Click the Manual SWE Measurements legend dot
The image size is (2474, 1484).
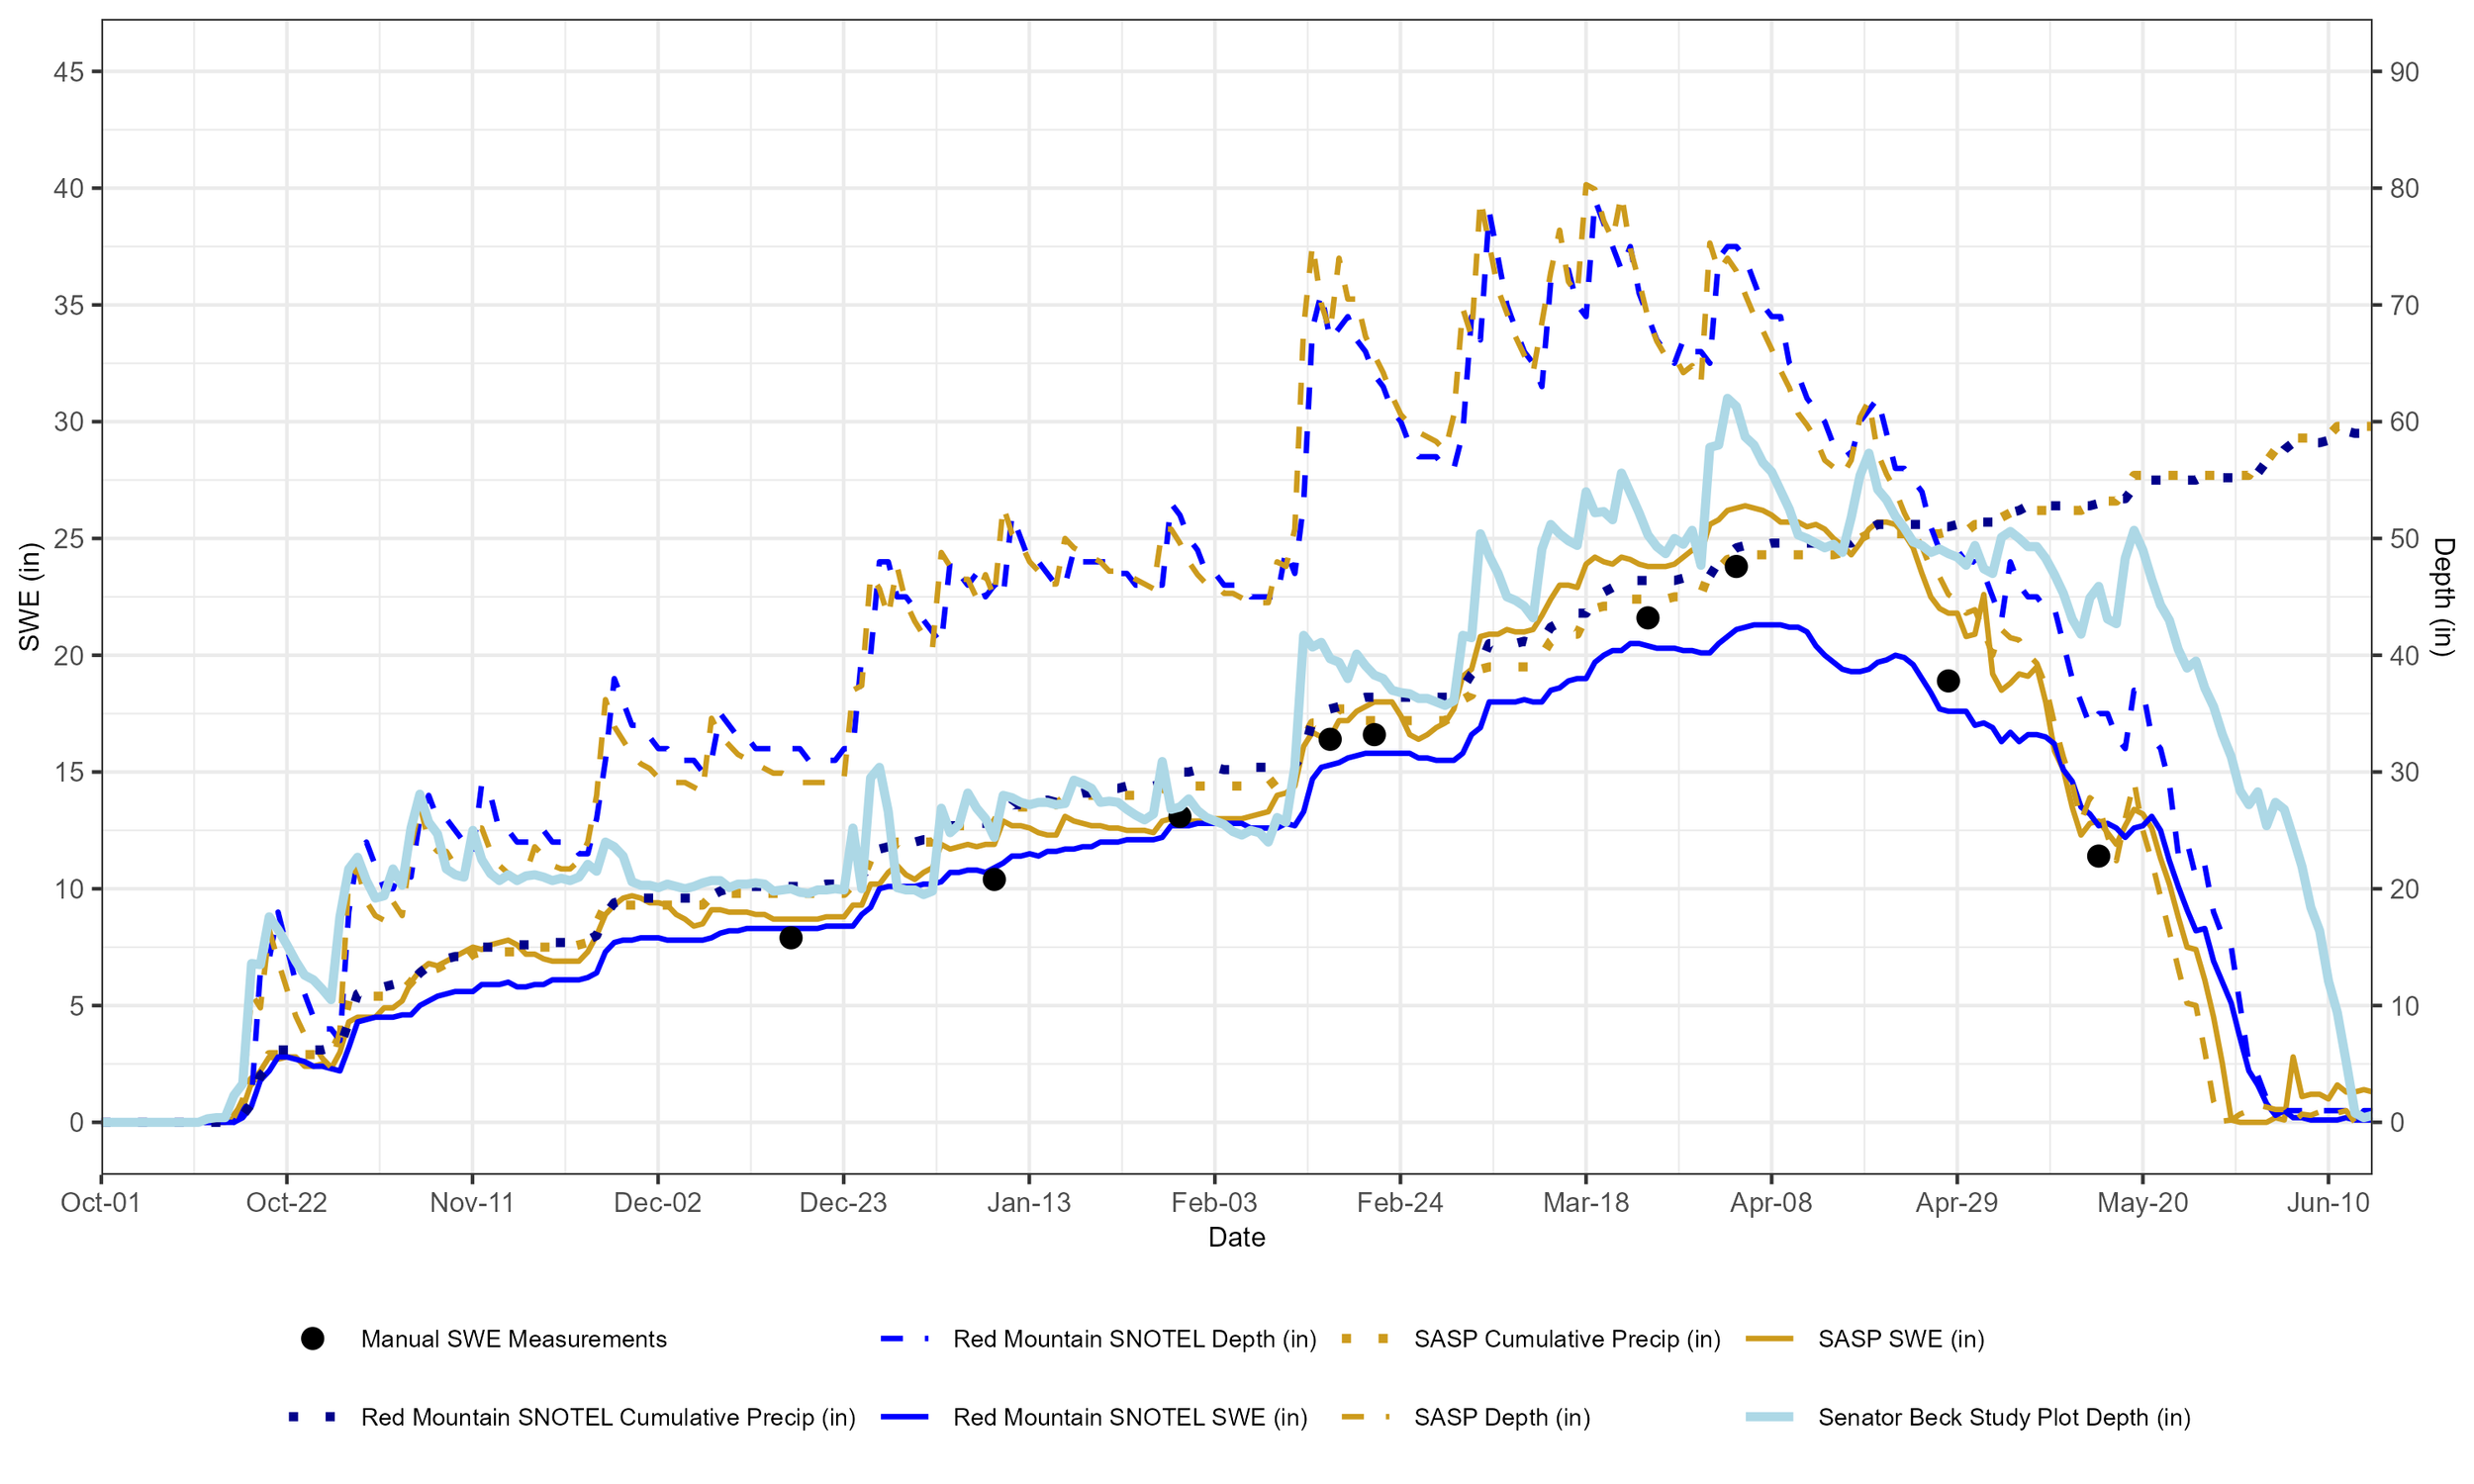312,1339
